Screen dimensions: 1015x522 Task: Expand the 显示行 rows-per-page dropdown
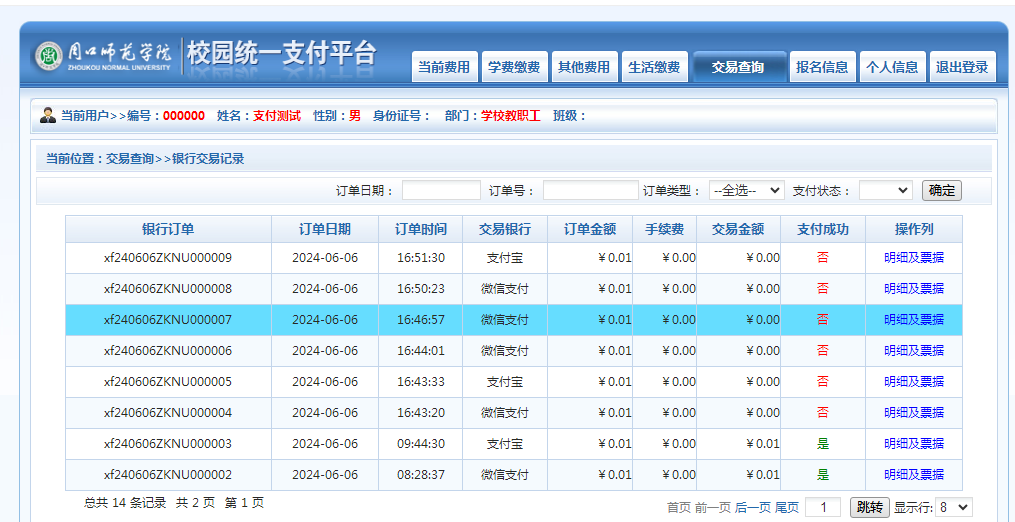tap(954, 507)
